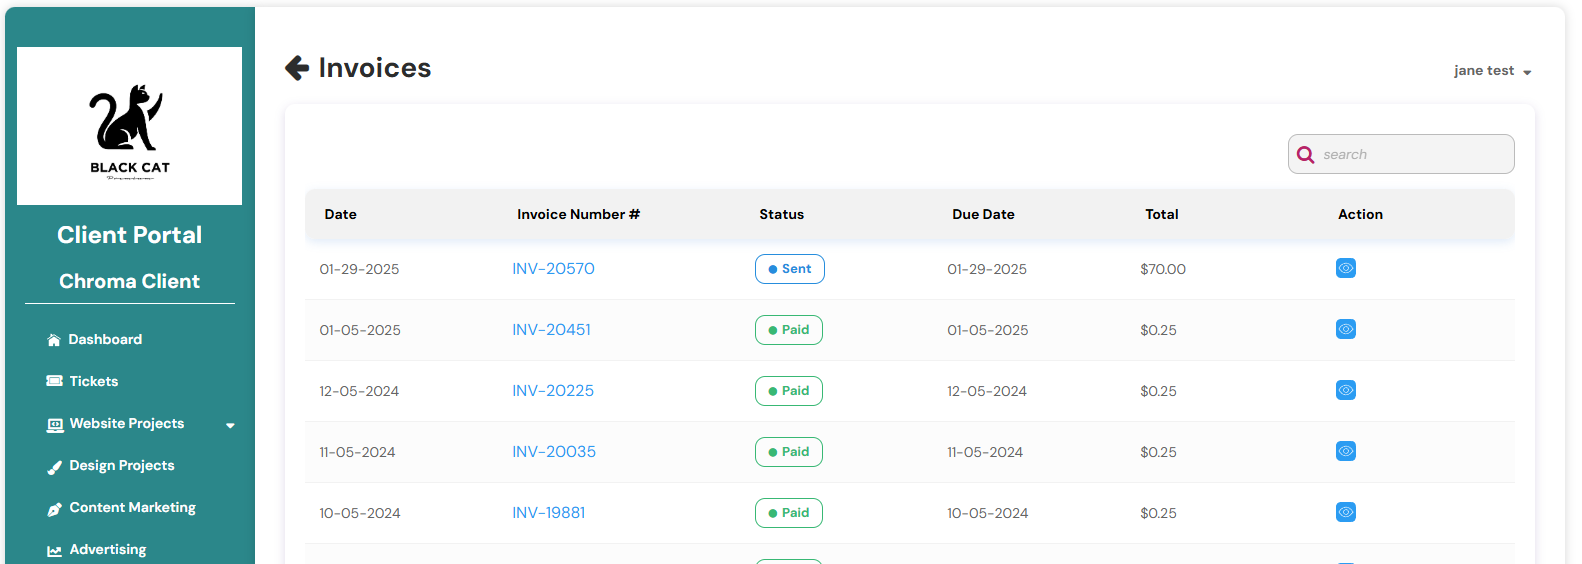Click the Design Projects brush icon

coord(55,467)
